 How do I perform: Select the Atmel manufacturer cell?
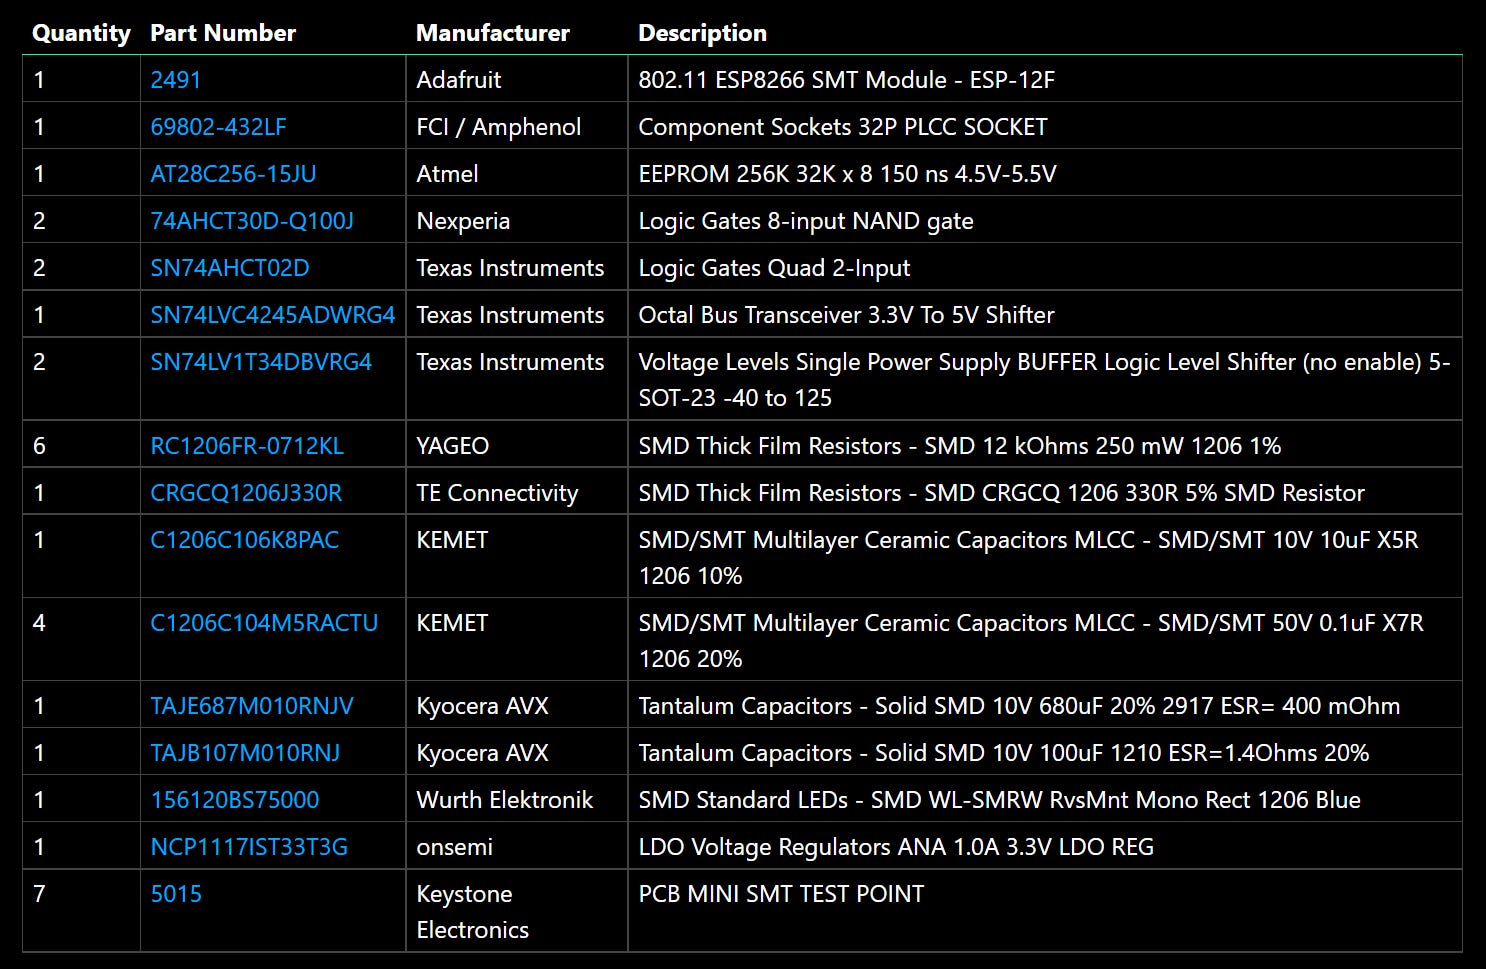(516, 174)
